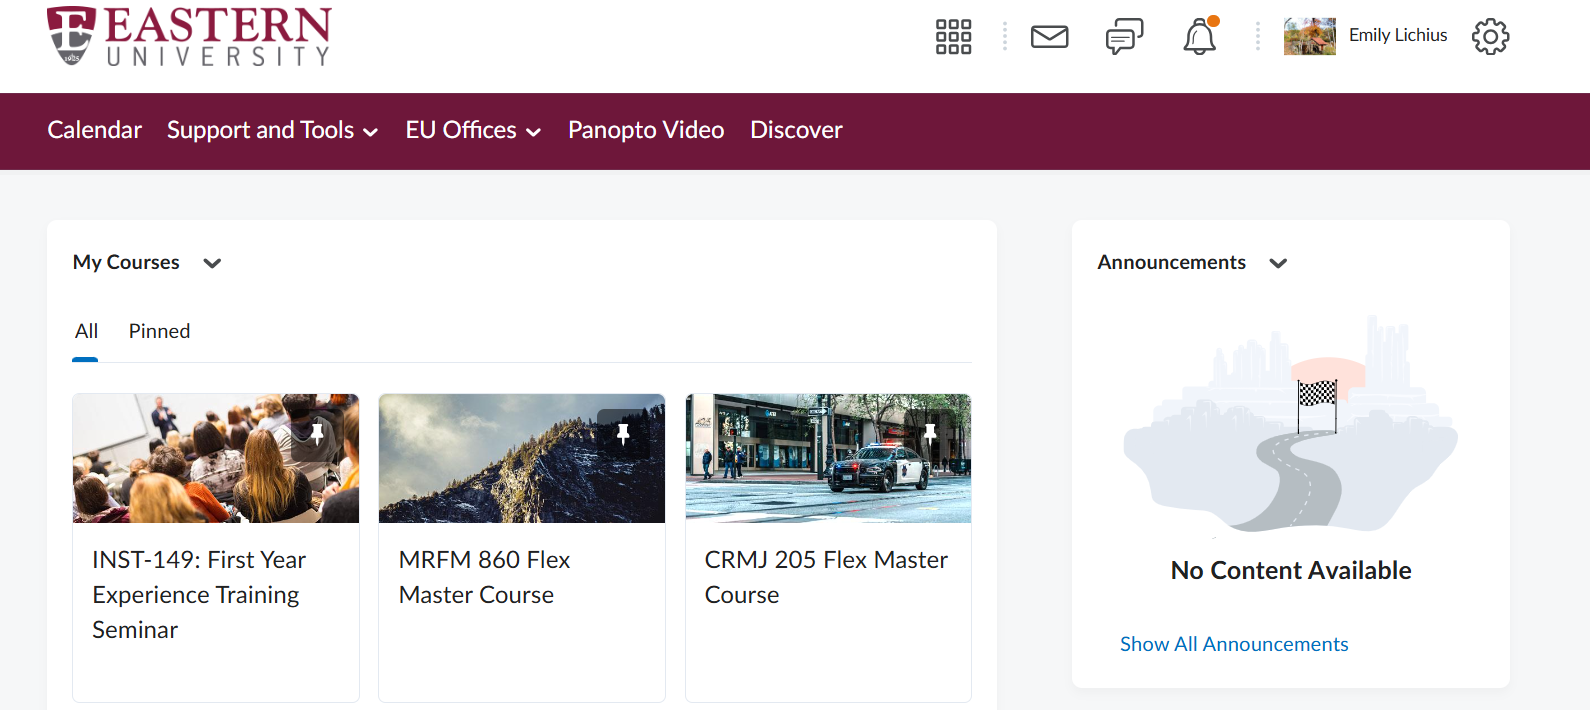Screen dimensions: 1590x710
Task: Expand the EU Offices menu
Action: click(473, 130)
